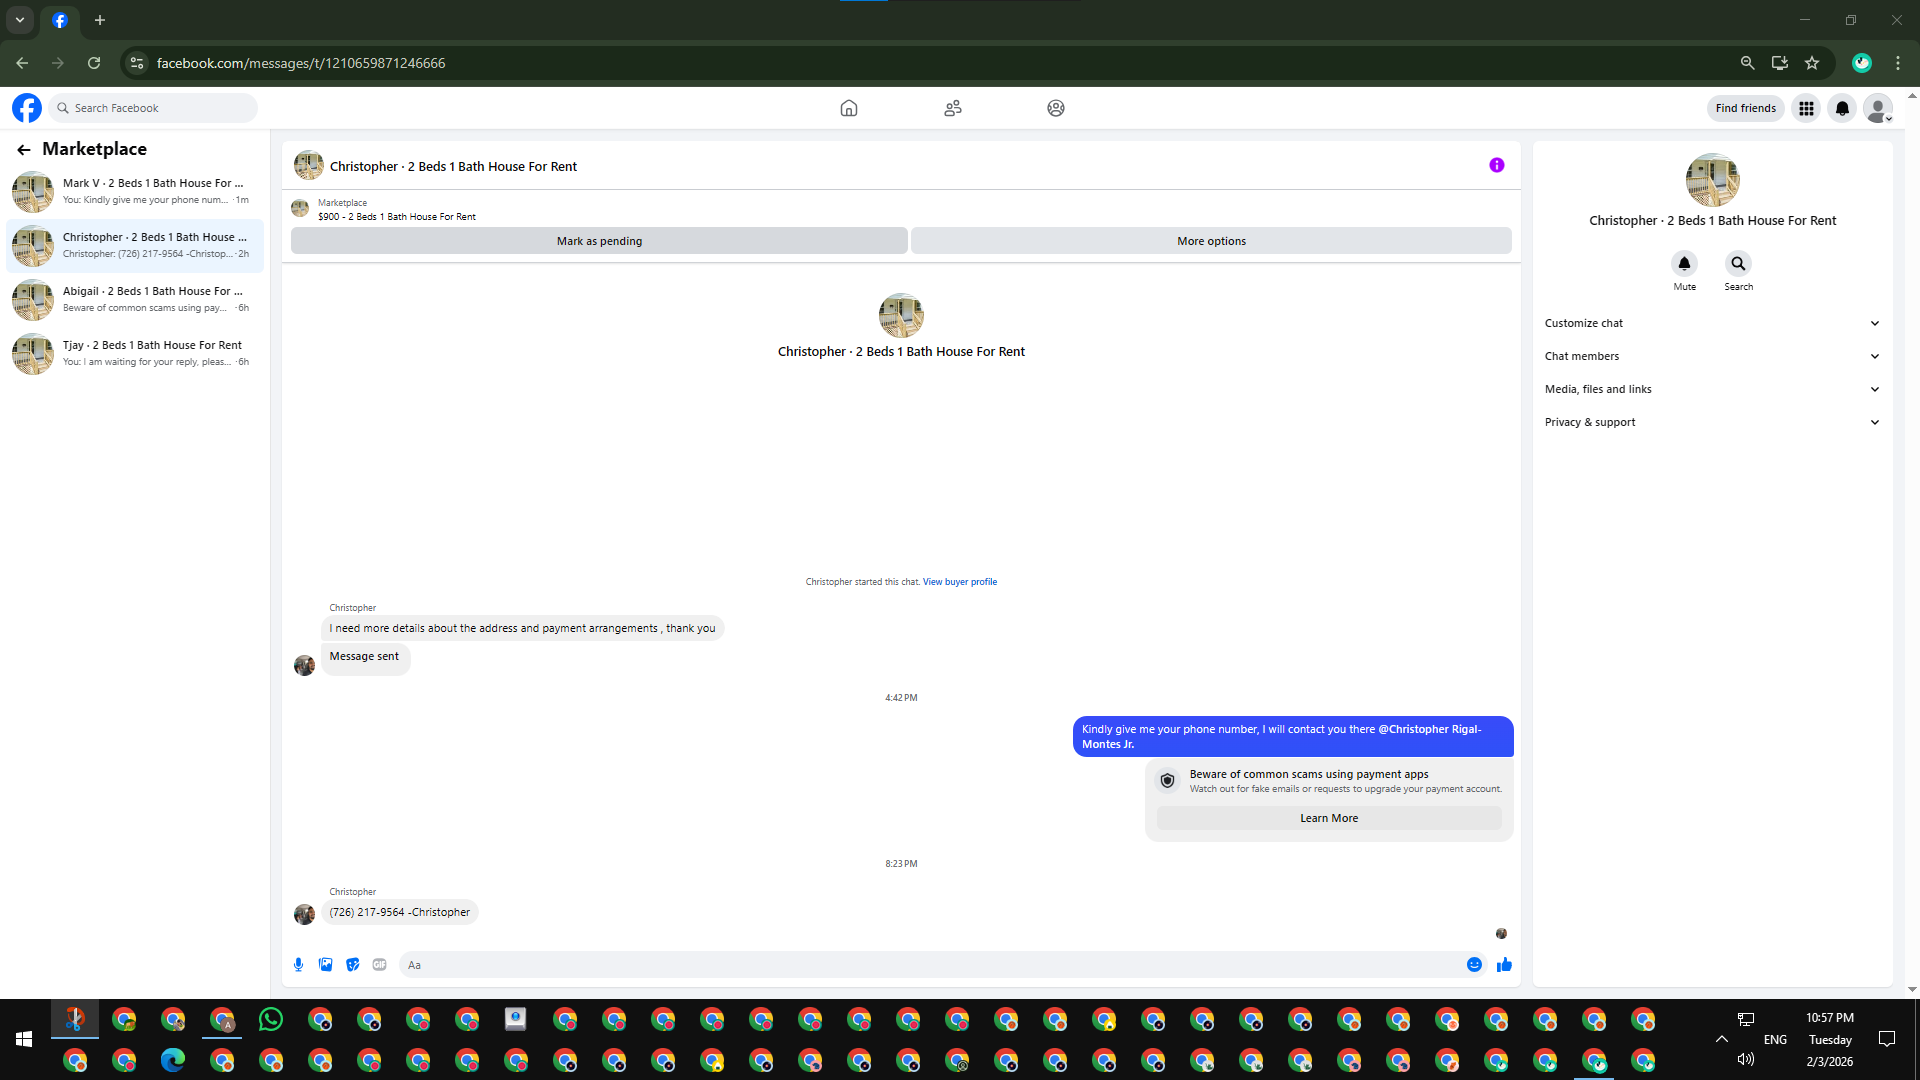
Task: Search within conversation using the magnifier icon
Action: pyautogui.click(x=1738, y=264)
